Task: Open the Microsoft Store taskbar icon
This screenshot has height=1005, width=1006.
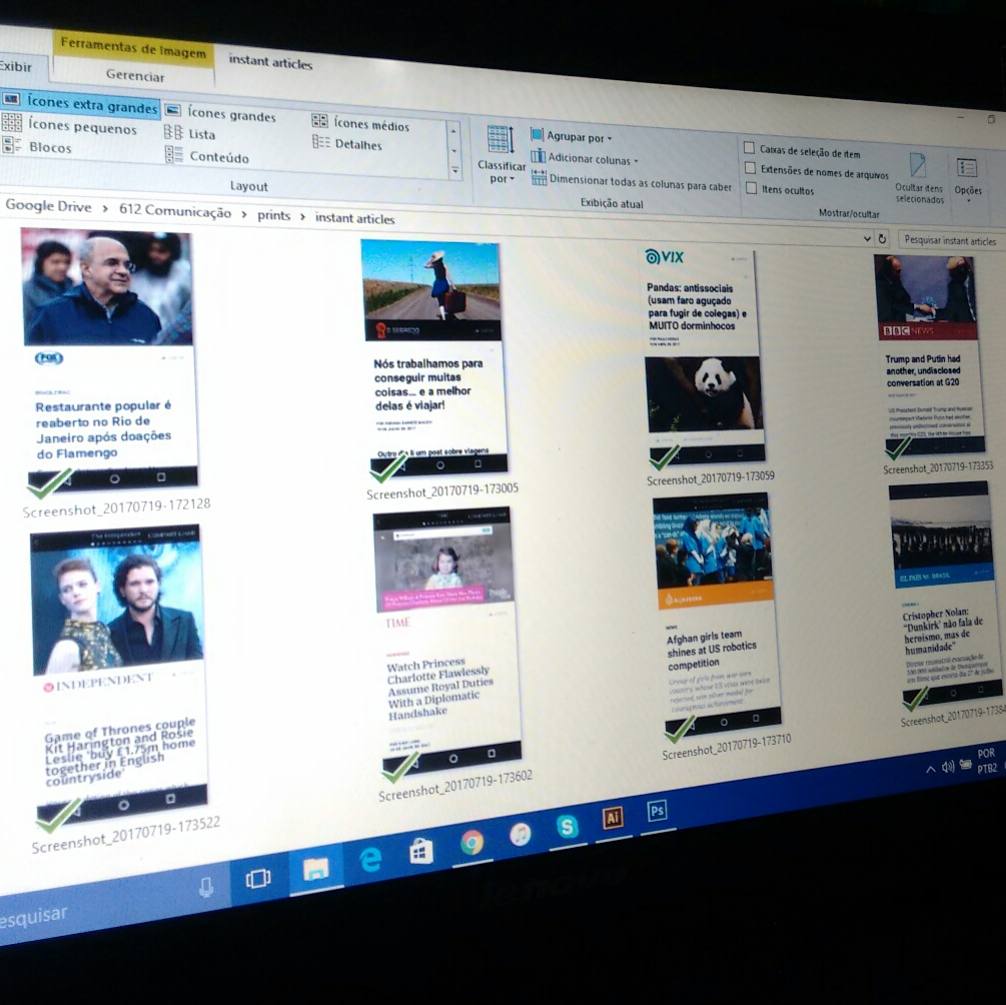Action: click(x=422, y=851)
